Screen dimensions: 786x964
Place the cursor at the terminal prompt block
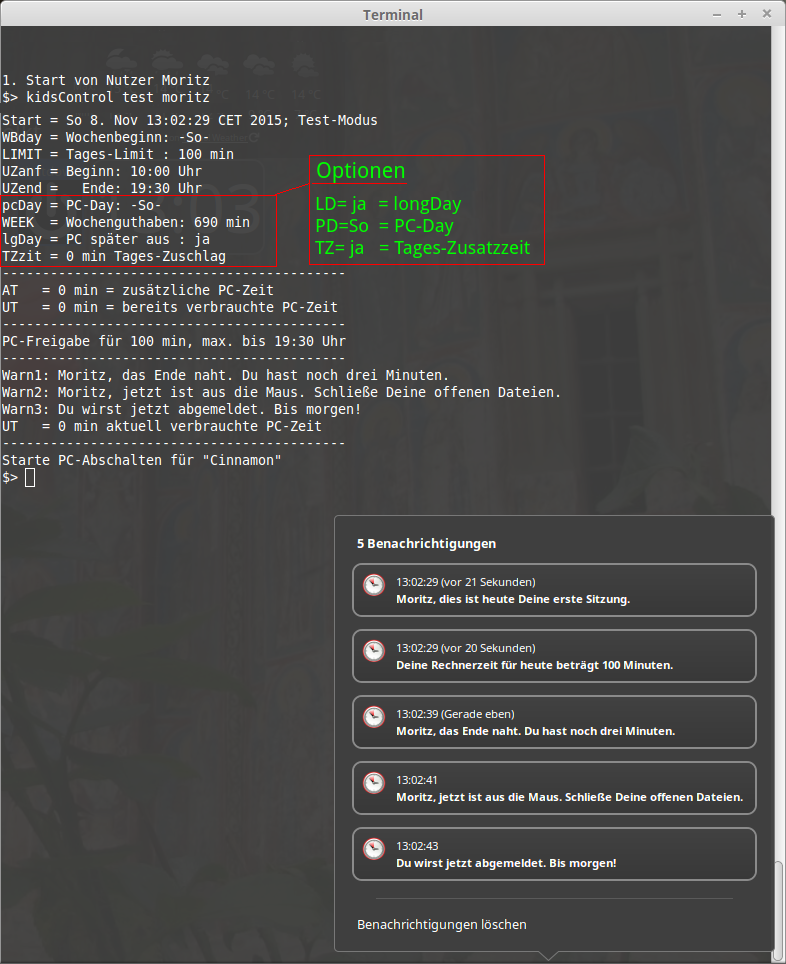click(x=30, y=478)
